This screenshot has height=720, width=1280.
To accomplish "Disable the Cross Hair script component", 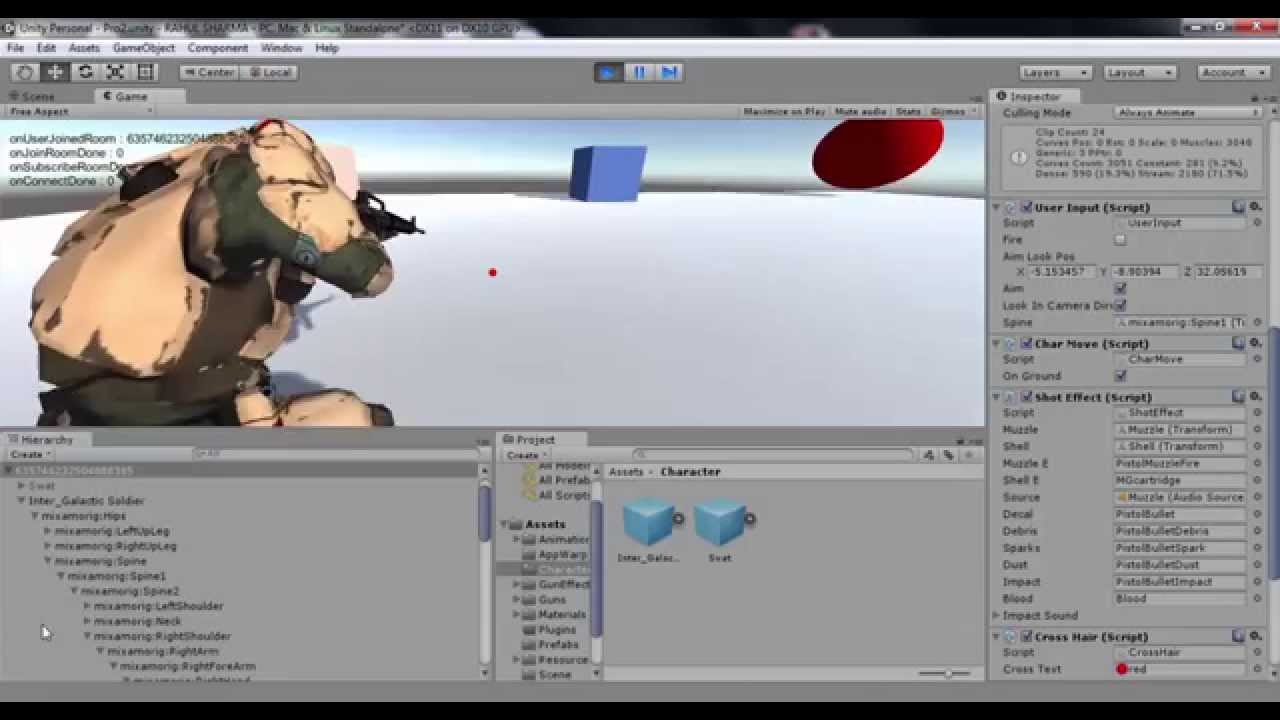I will point(1026,636).
